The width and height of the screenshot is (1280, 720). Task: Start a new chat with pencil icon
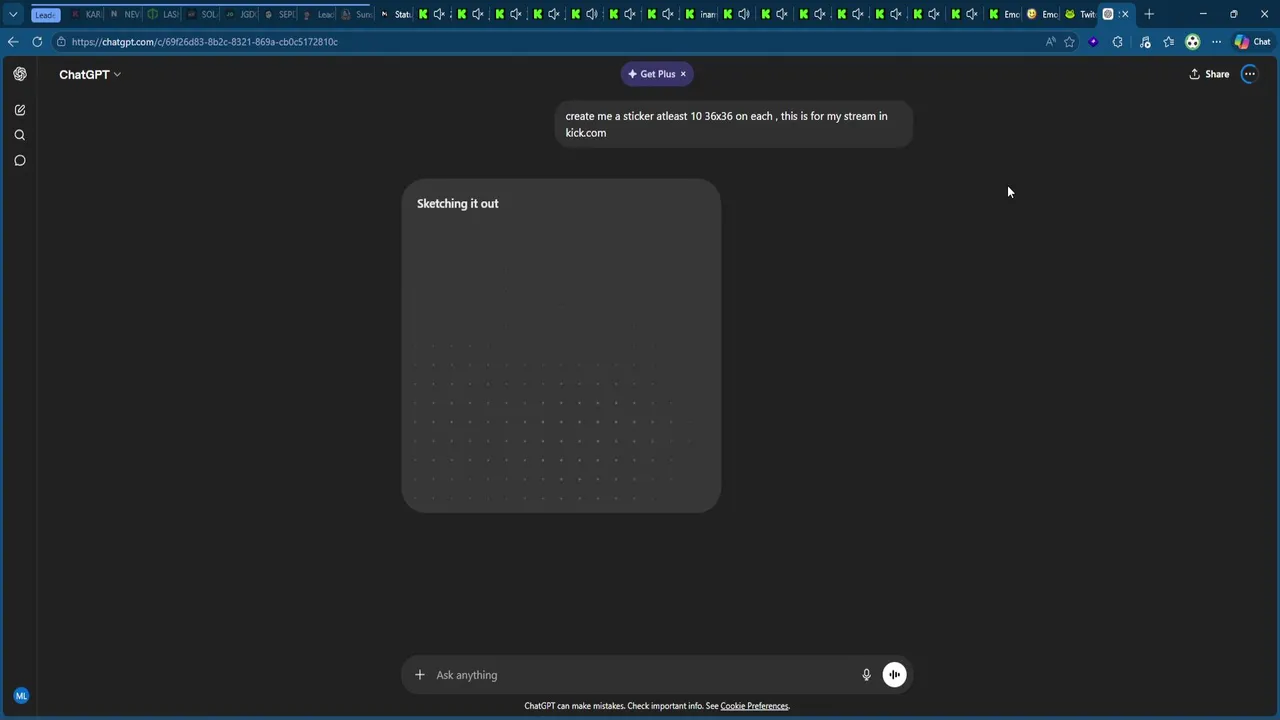tap(20, 110)
